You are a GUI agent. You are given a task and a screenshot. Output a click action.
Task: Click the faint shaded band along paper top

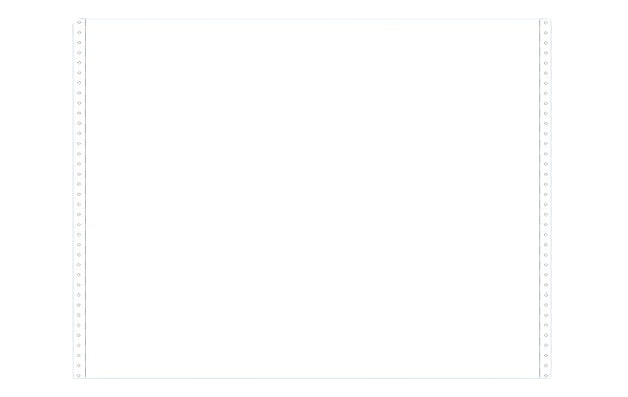tap(312, 24)
